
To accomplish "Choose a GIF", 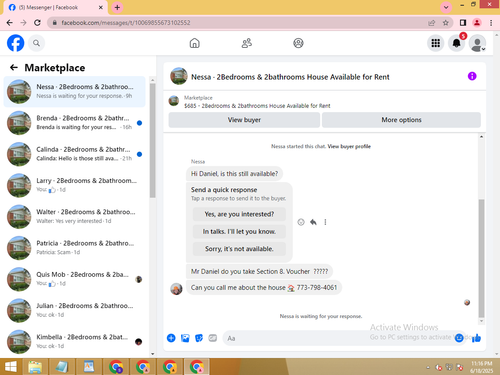I will coord(213,338).
